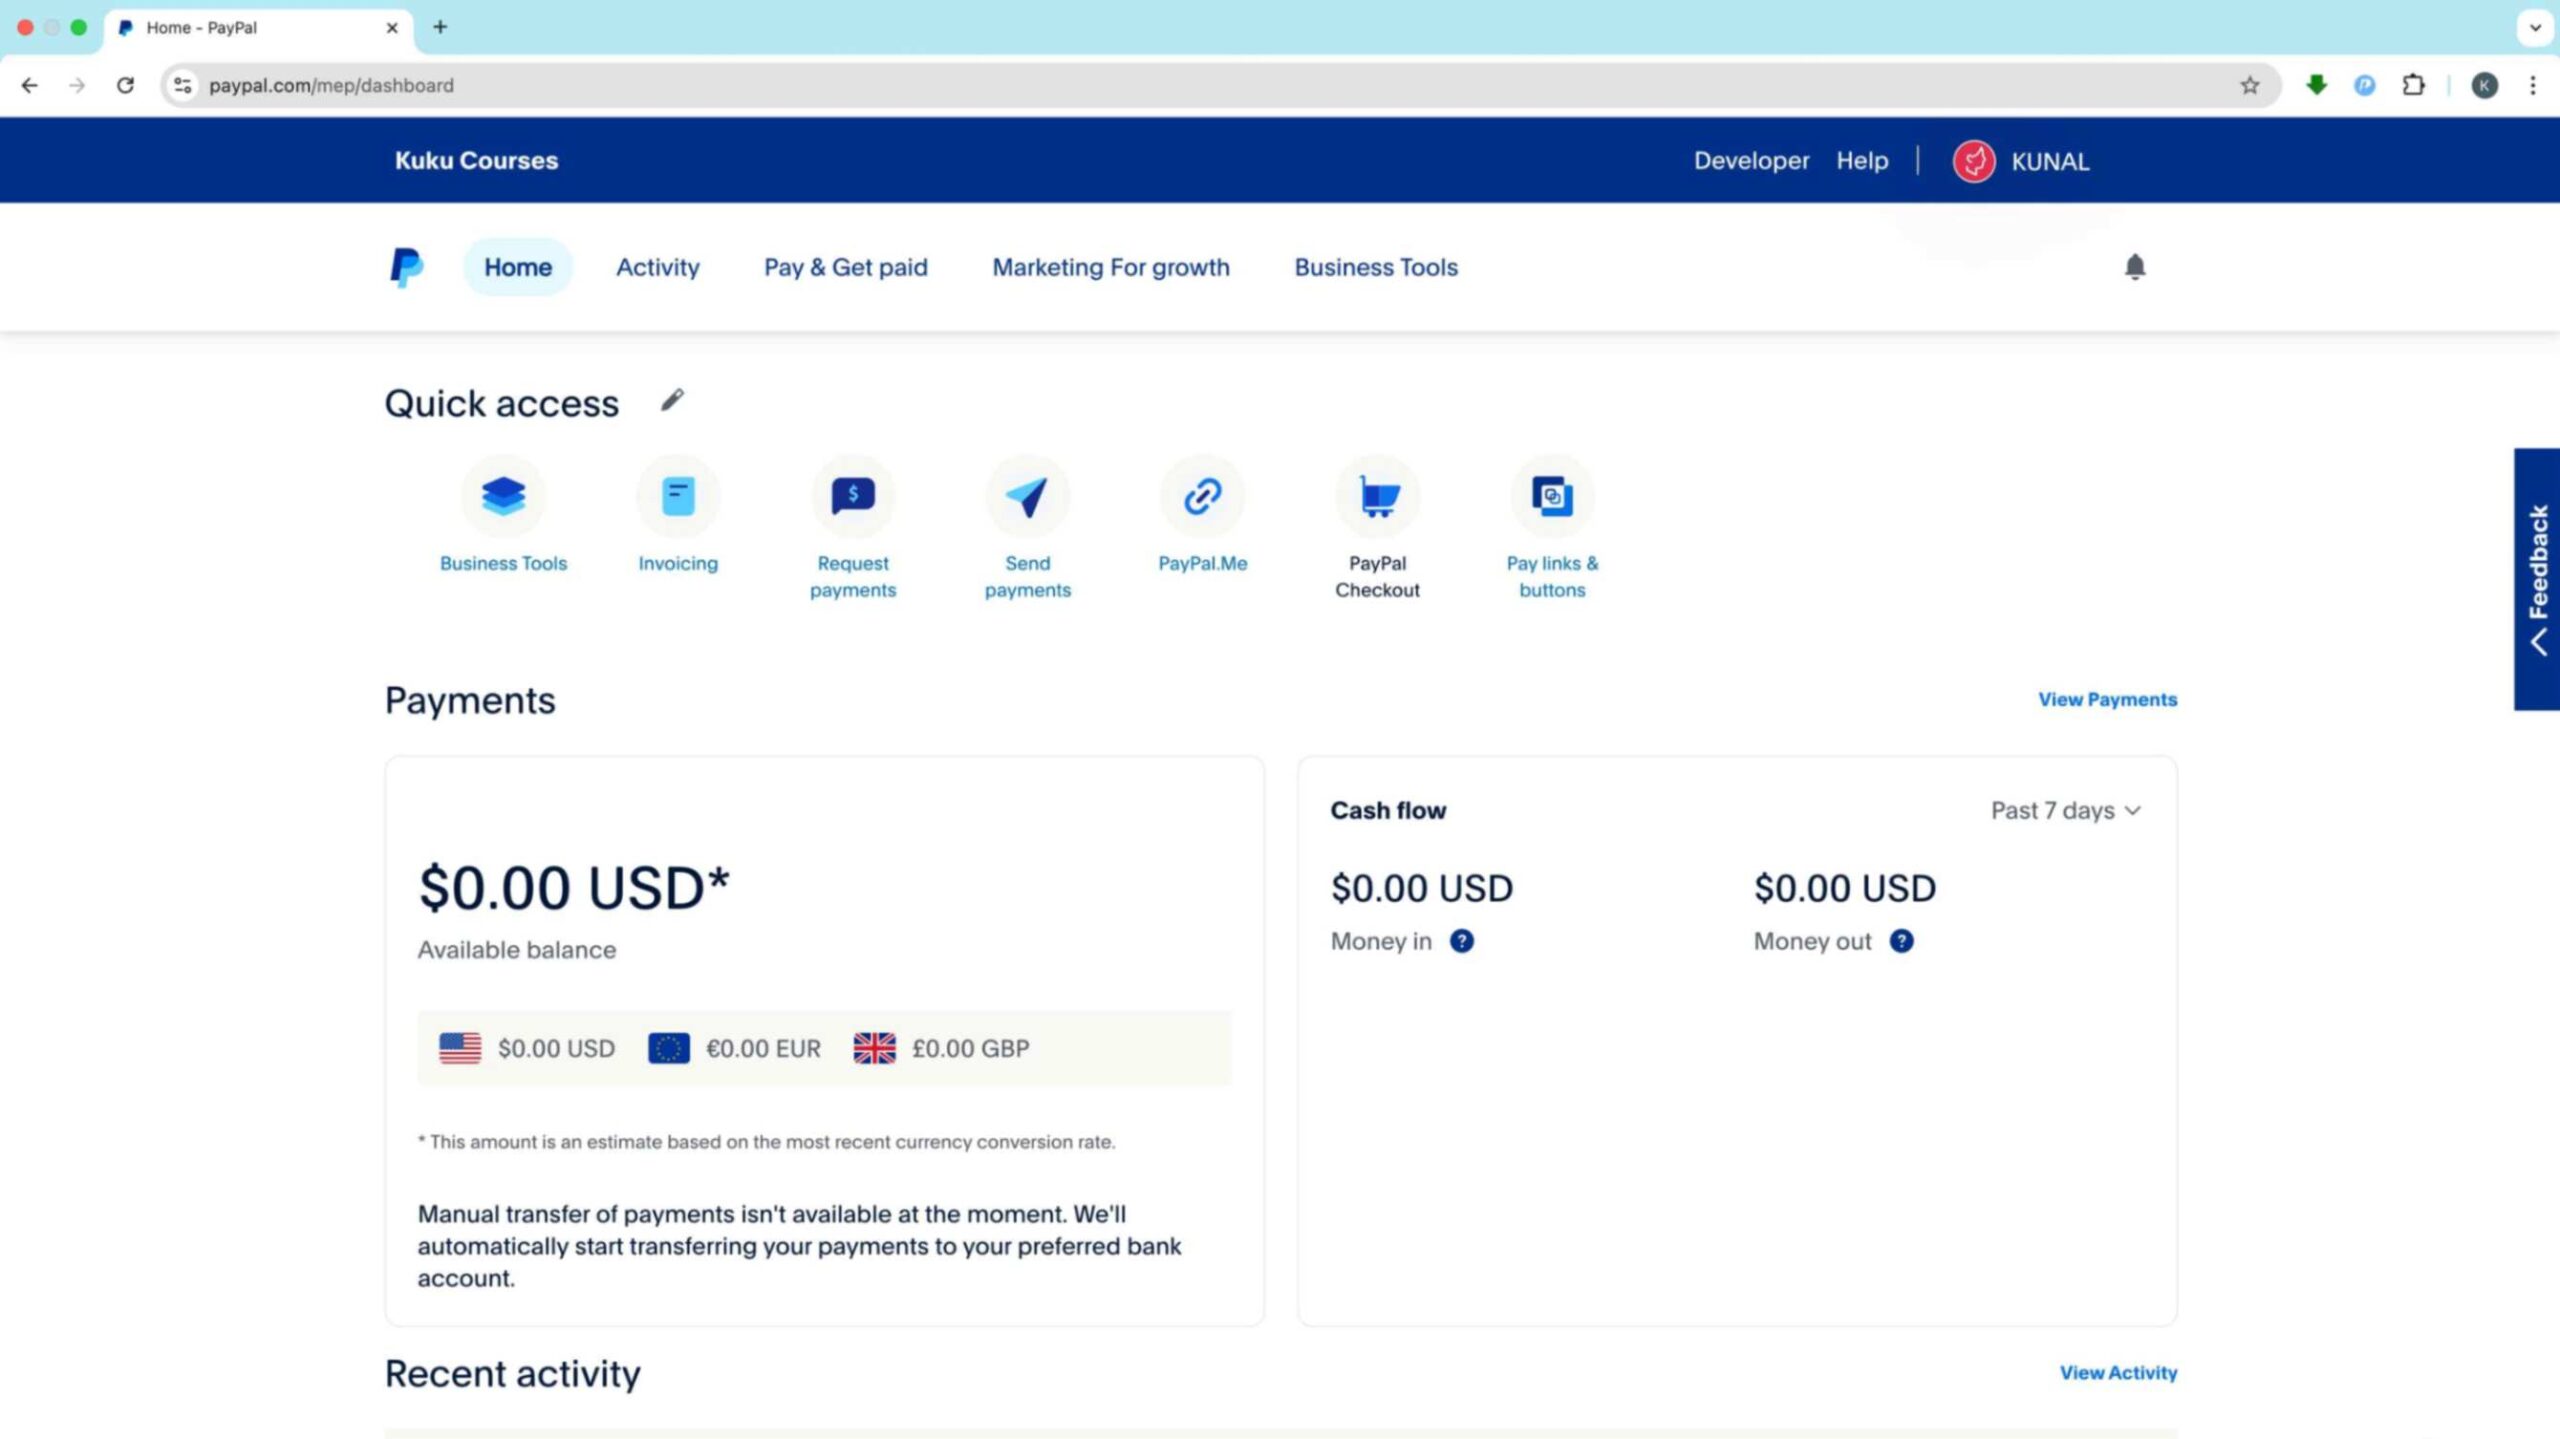The height and width of the screenshot is (1439, 2560).
Task: Open the Marketing For growth menu
Action: [1111, 267]
